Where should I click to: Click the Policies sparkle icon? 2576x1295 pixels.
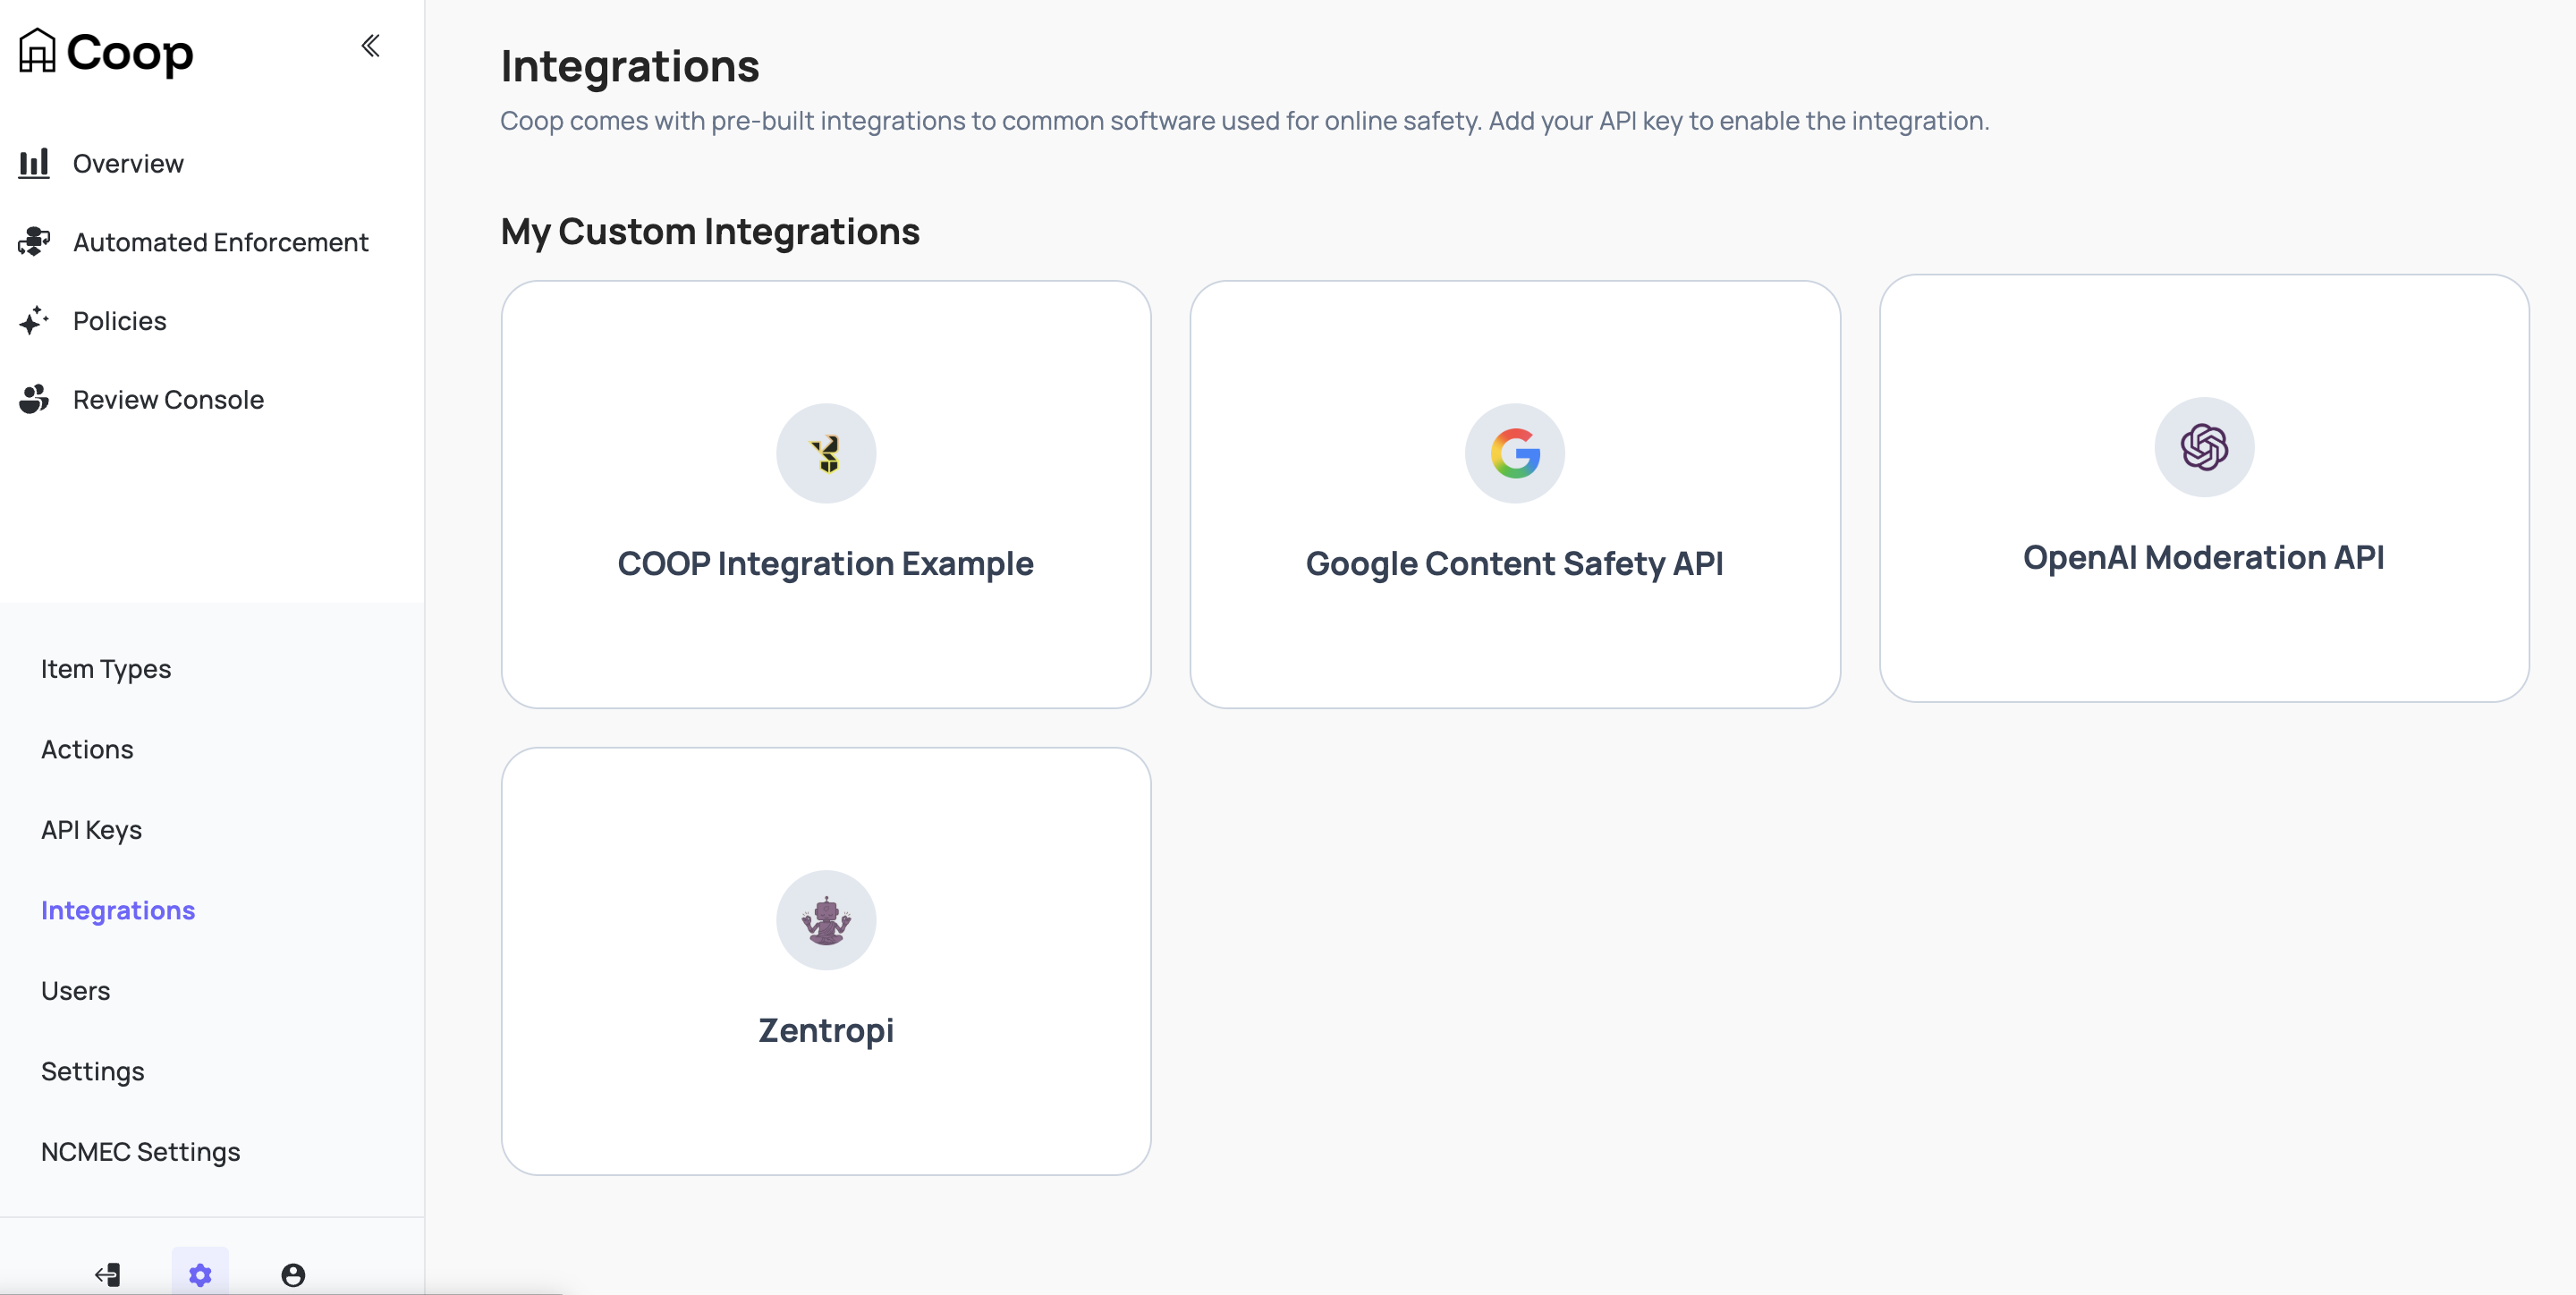tap(34, 320)
